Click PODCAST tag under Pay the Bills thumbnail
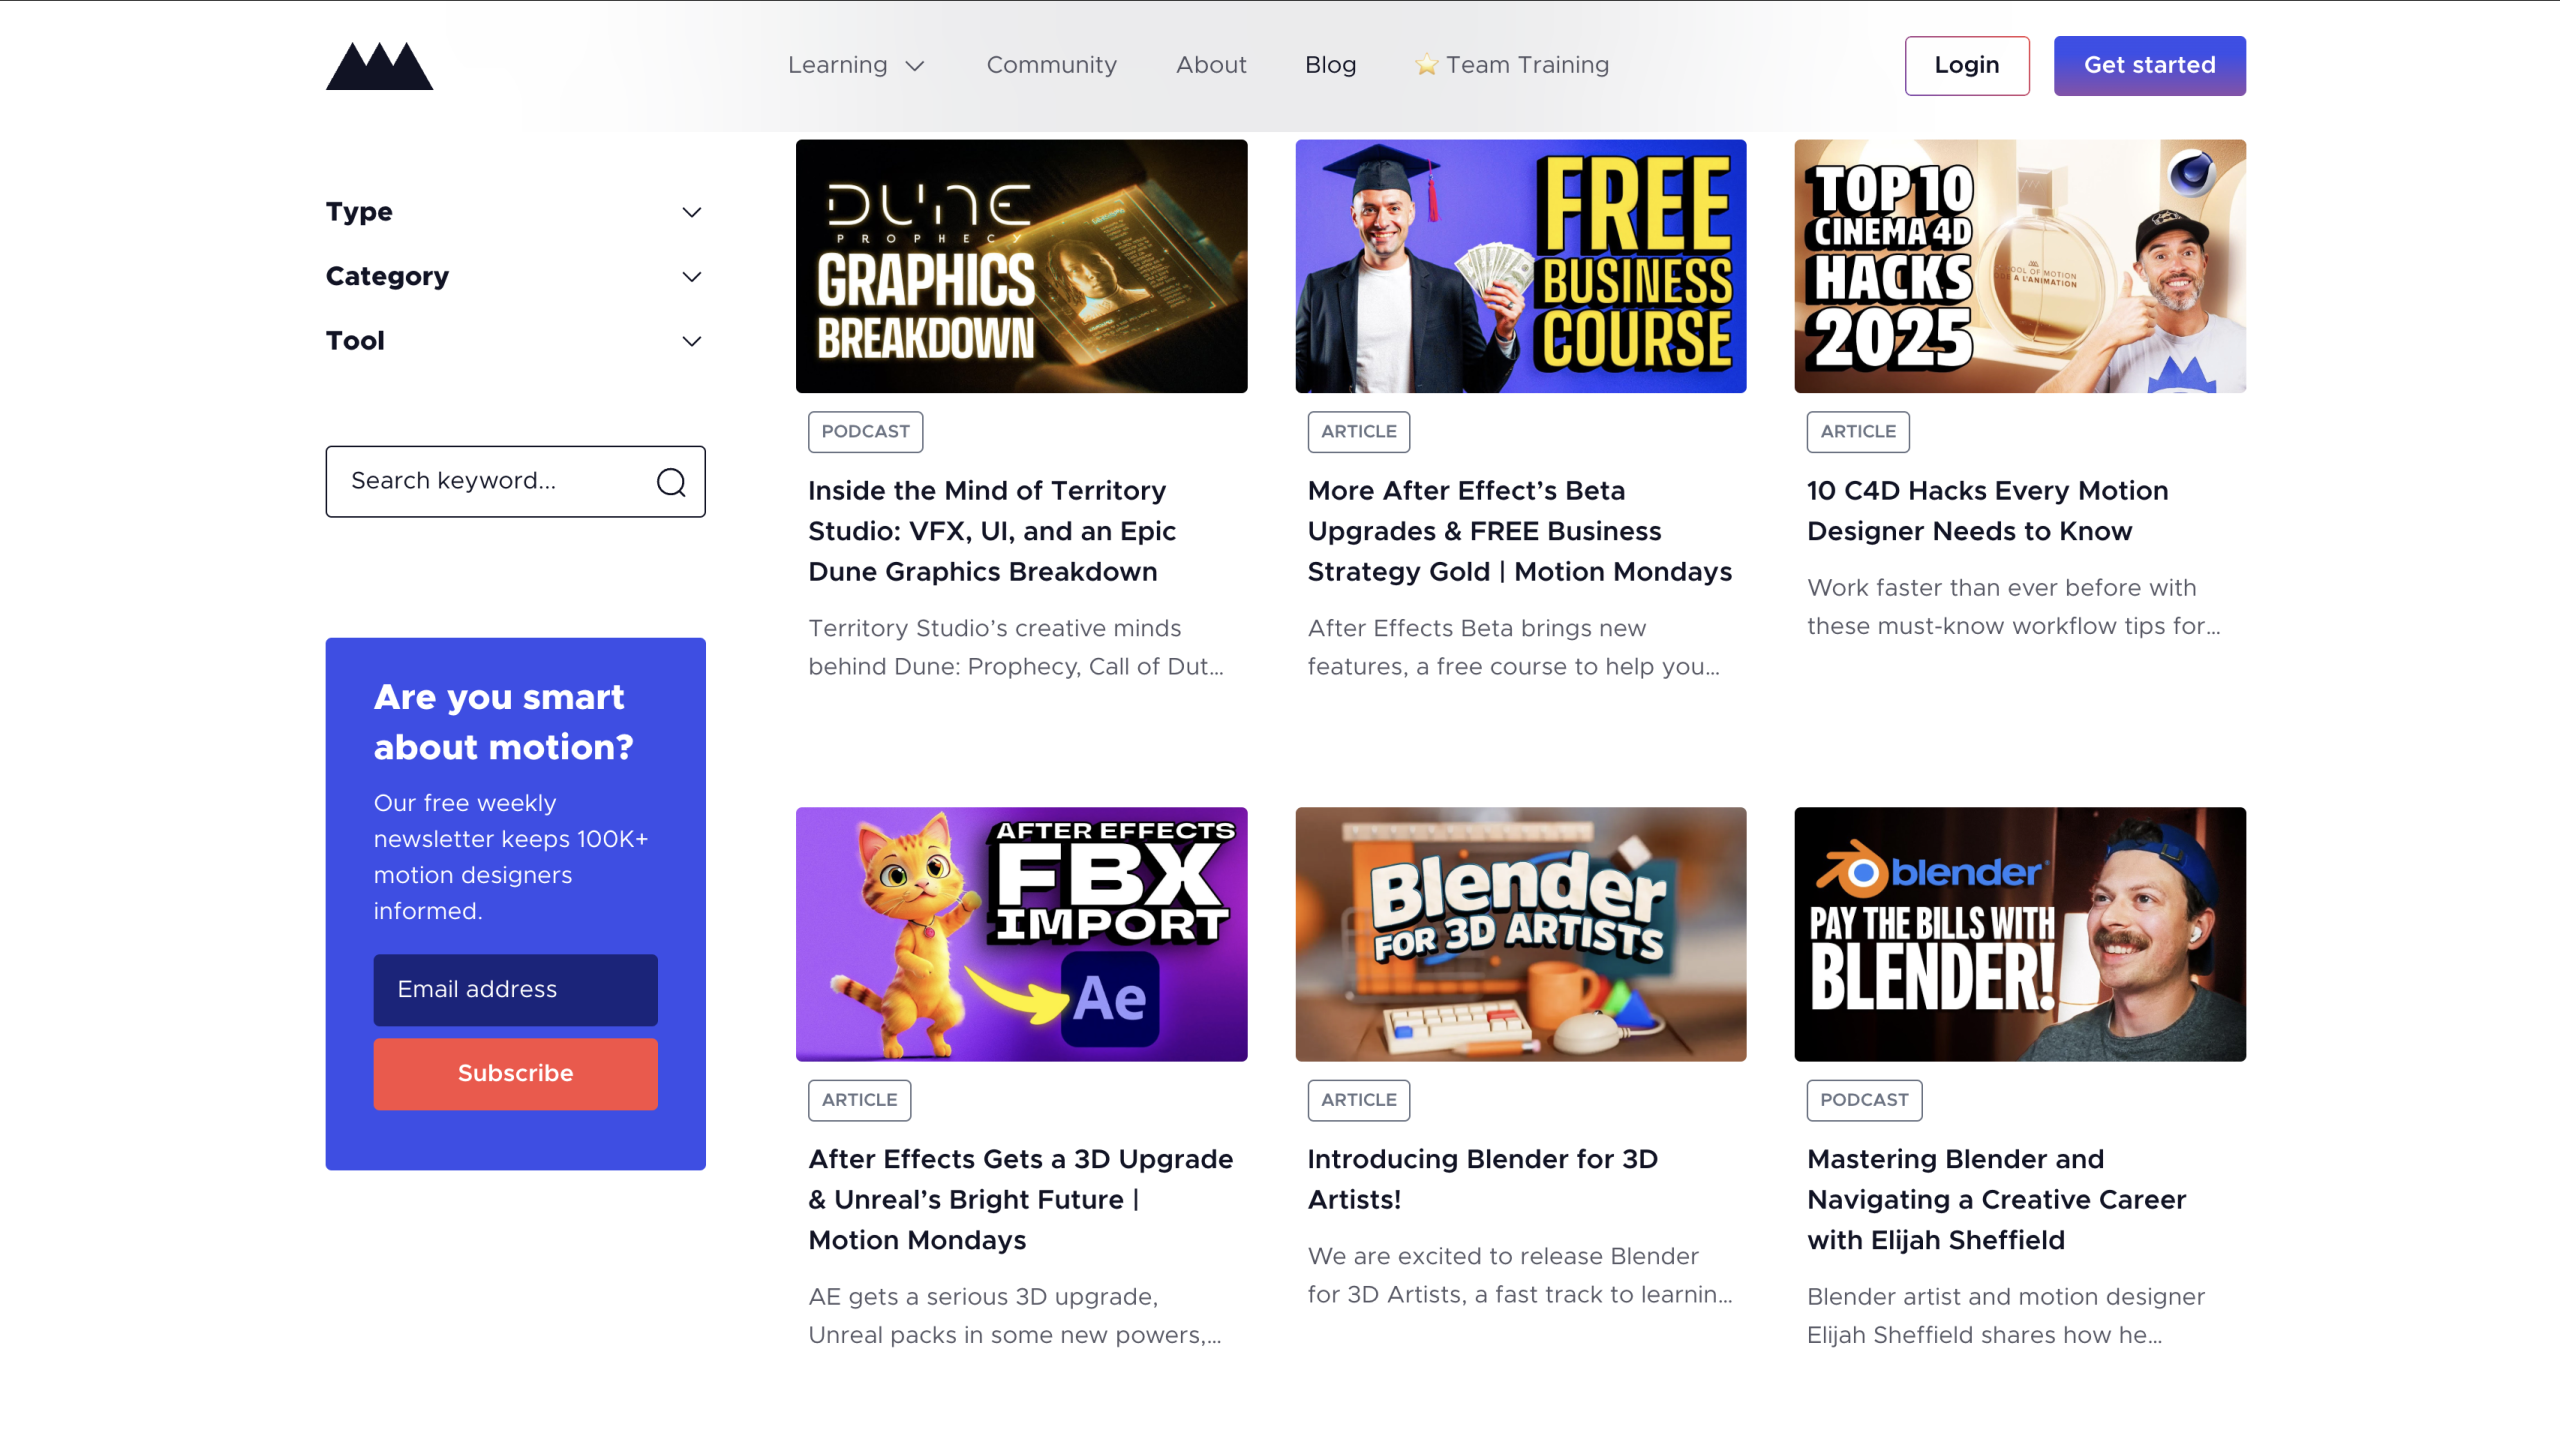 coord(1864,1100)
